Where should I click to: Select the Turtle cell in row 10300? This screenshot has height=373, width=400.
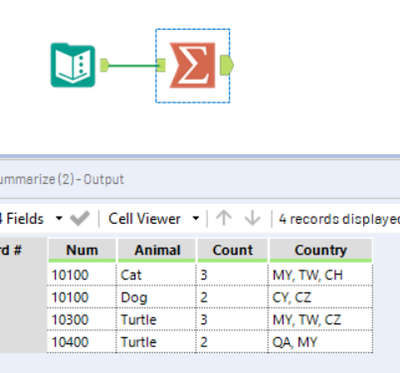(156, 320)
